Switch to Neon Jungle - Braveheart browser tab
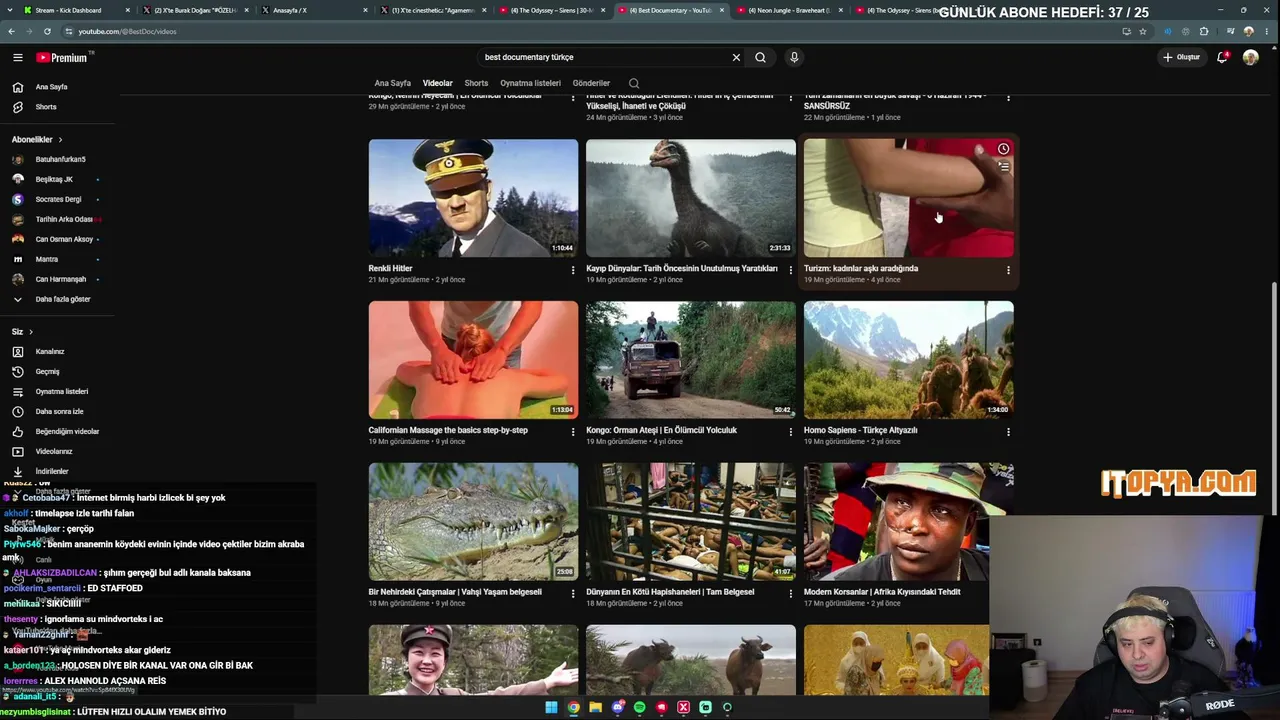 [x=790, y=10]
